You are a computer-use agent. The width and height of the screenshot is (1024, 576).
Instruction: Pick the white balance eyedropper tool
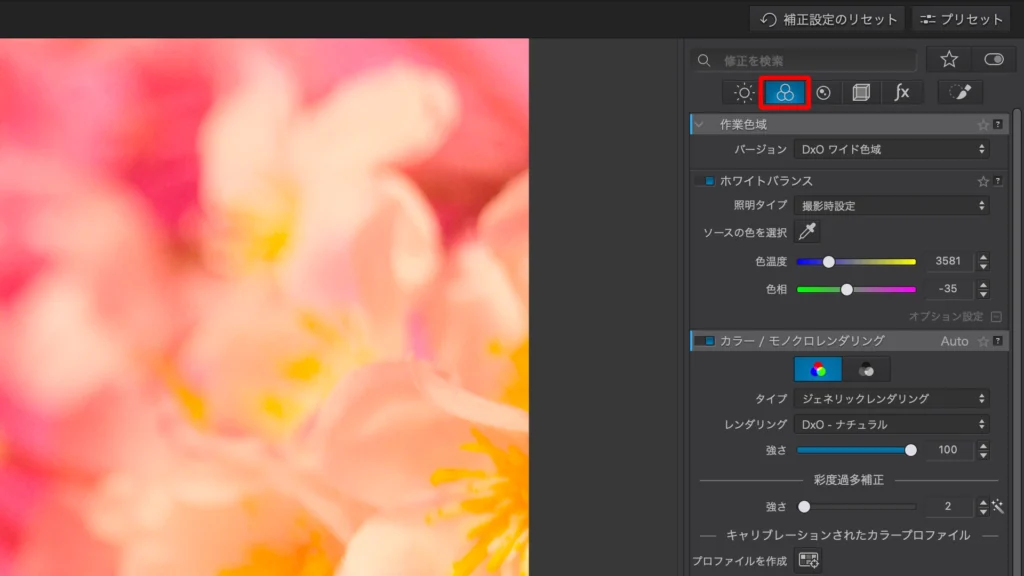click(807, 232)
